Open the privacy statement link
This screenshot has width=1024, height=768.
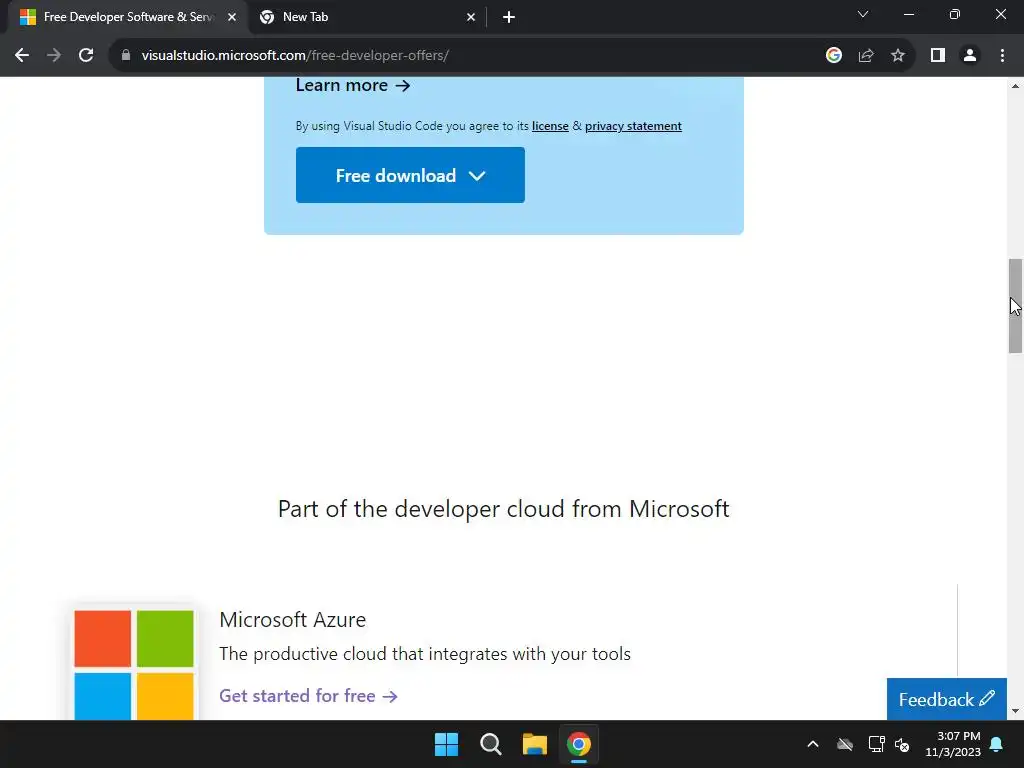coord(633,126)
